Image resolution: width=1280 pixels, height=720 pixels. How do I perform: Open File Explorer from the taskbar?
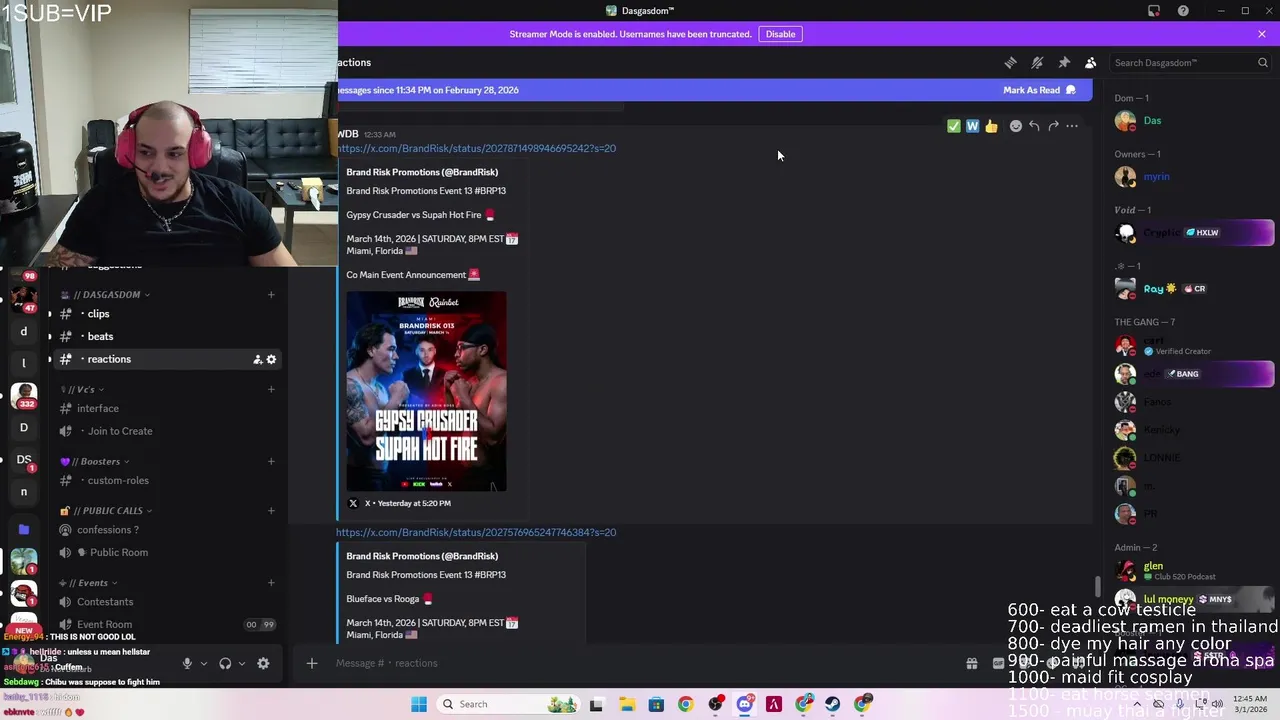627,704
